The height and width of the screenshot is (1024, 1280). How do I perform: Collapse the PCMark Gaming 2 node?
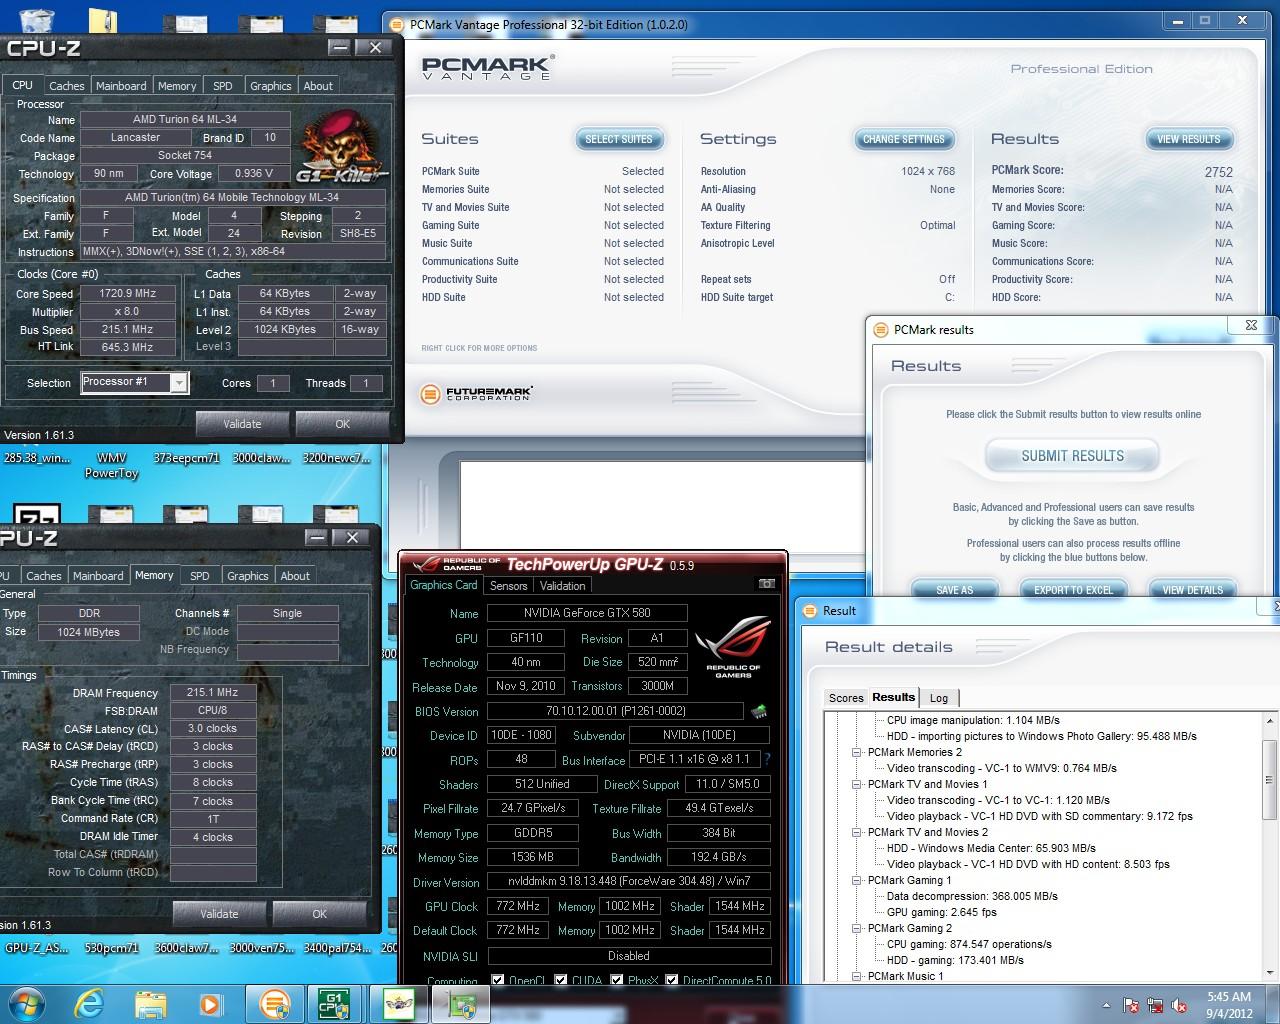(857, 928)
